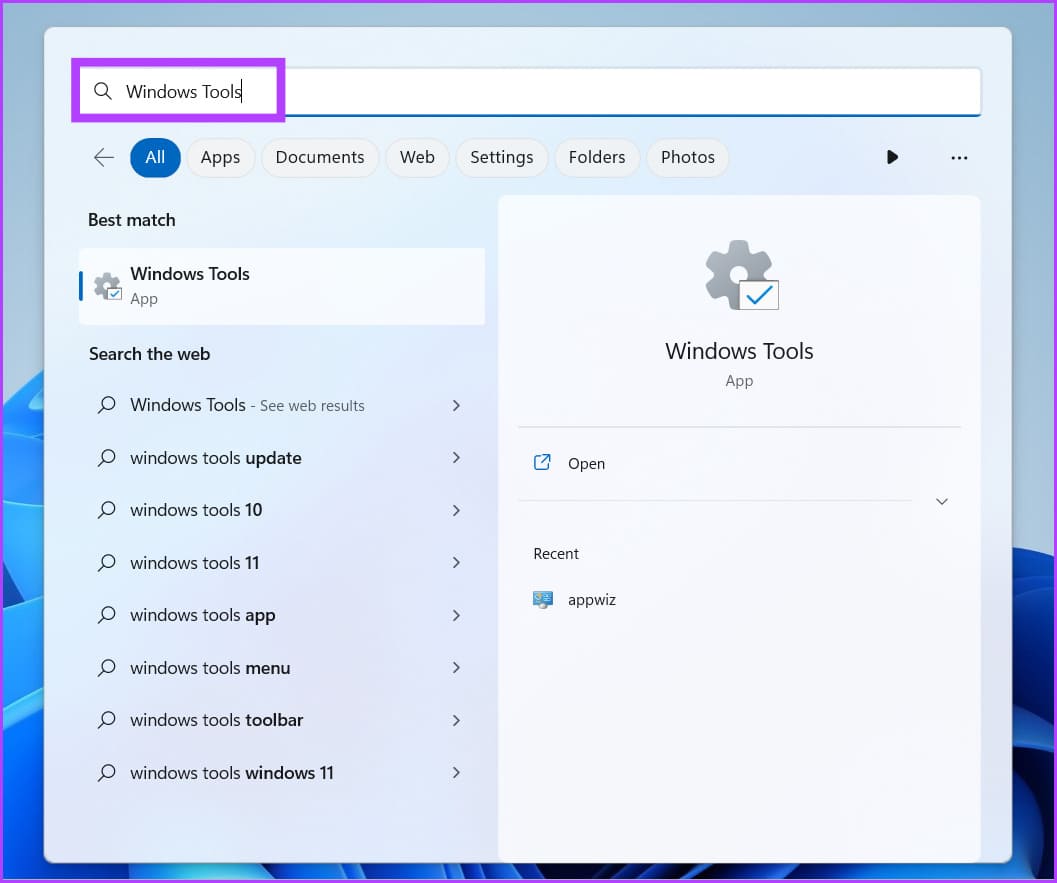The width and height of the screenshot is (1057, 883).
Task: Expand arrow for 'windows tools 11'
Action: click(x=456, y=563)
